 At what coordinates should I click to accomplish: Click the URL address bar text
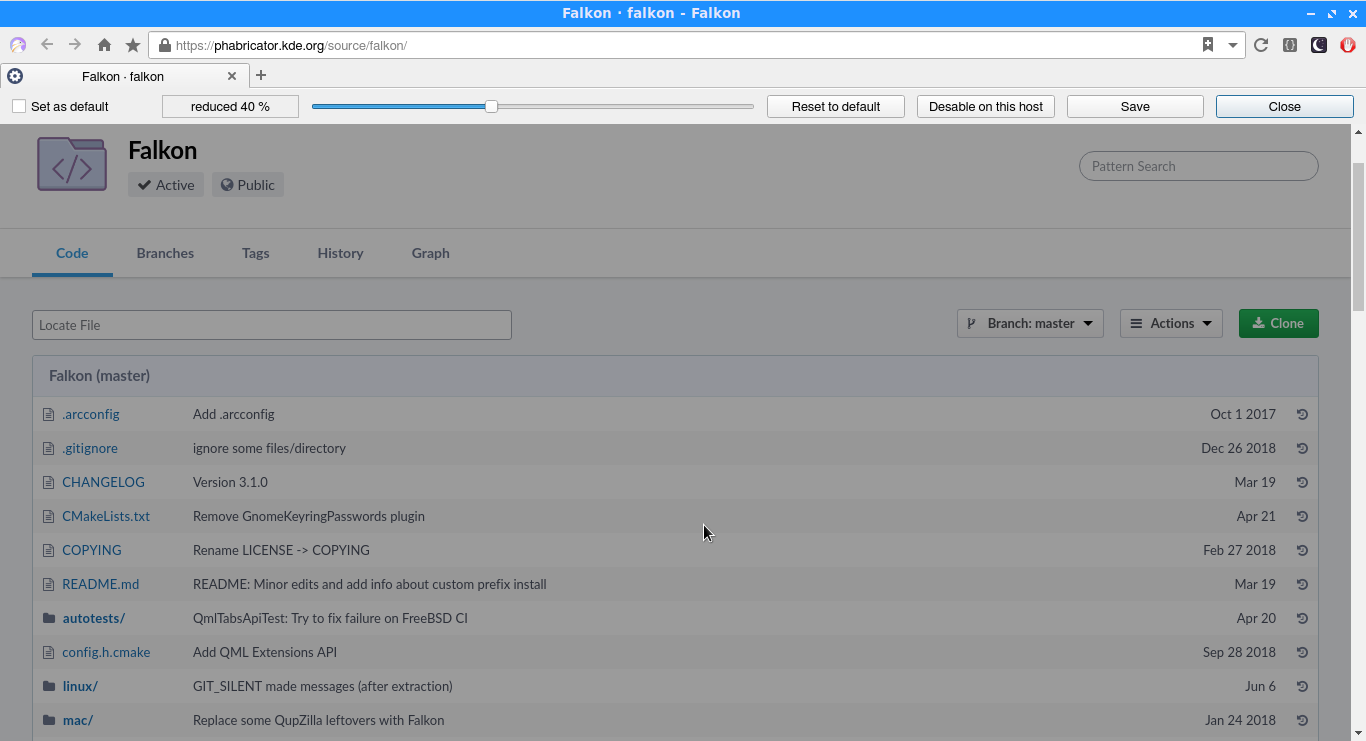291,45
